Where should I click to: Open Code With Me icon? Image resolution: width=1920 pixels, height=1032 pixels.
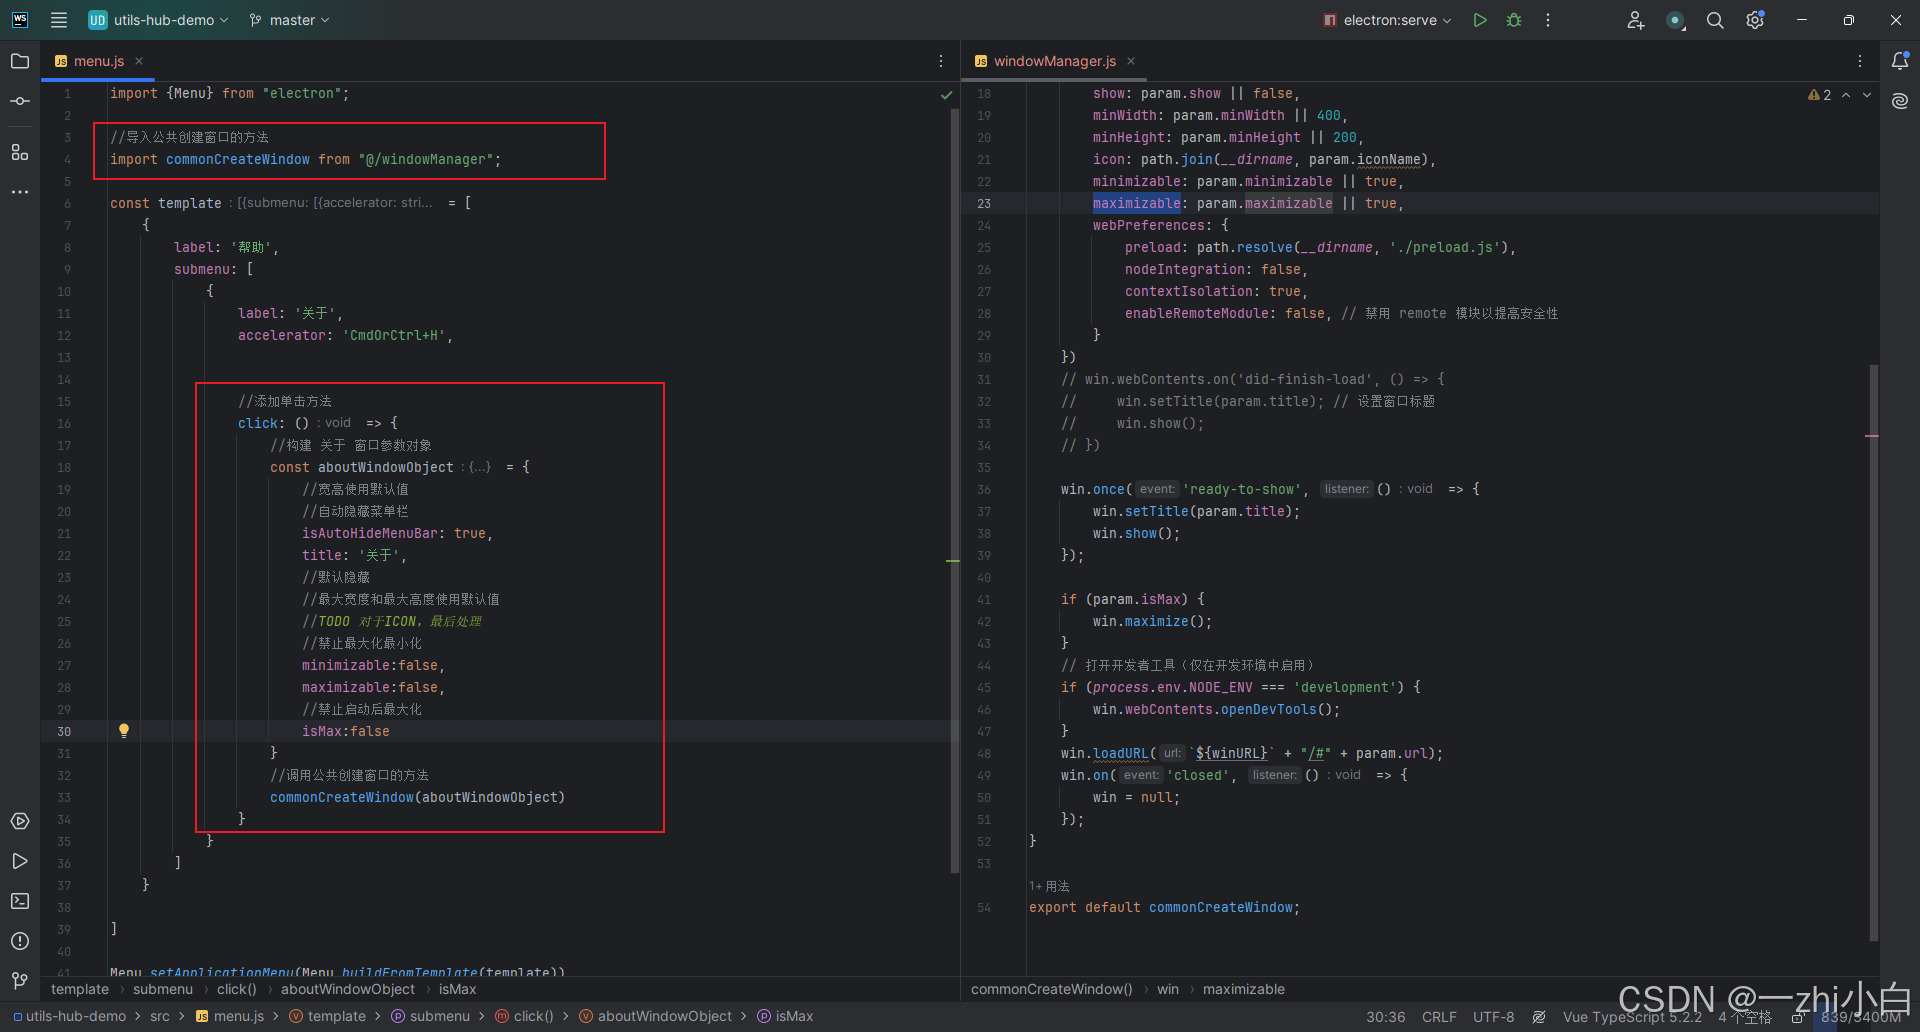1635,20
